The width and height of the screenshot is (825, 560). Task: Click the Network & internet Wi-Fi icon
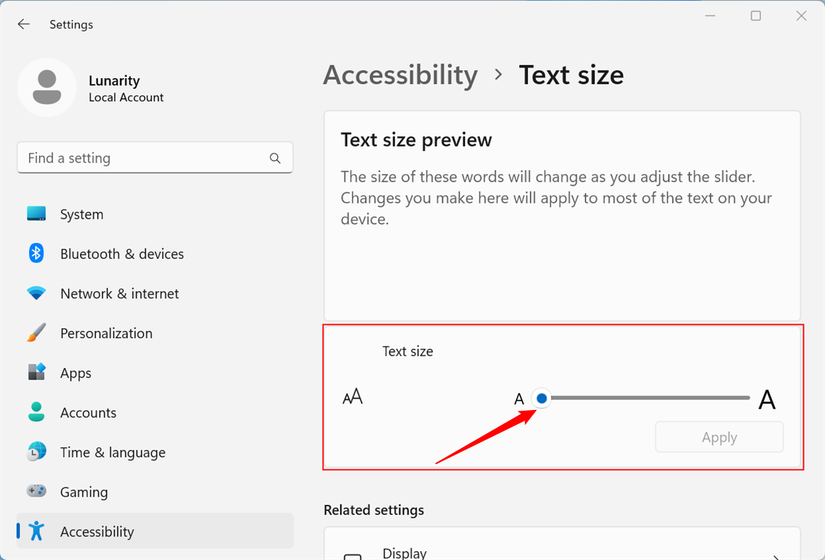pos(37,294)
